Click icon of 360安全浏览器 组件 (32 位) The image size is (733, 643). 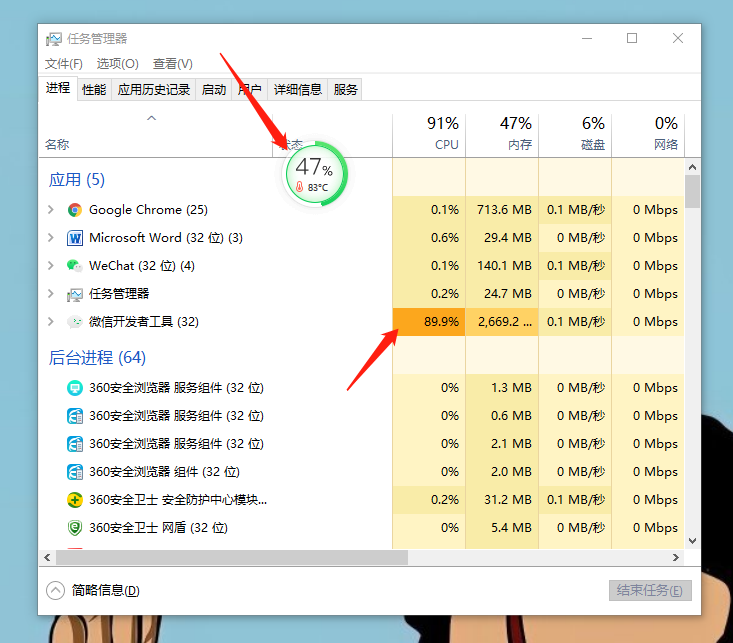[75, 472]
